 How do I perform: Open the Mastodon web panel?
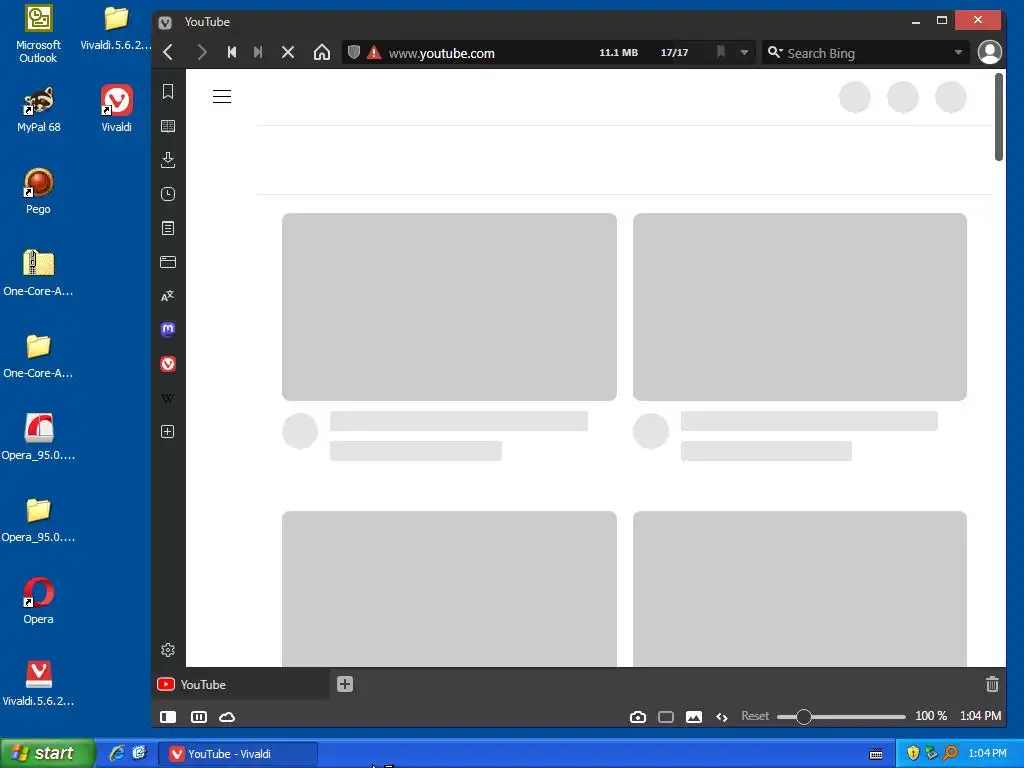pos(168,330)
